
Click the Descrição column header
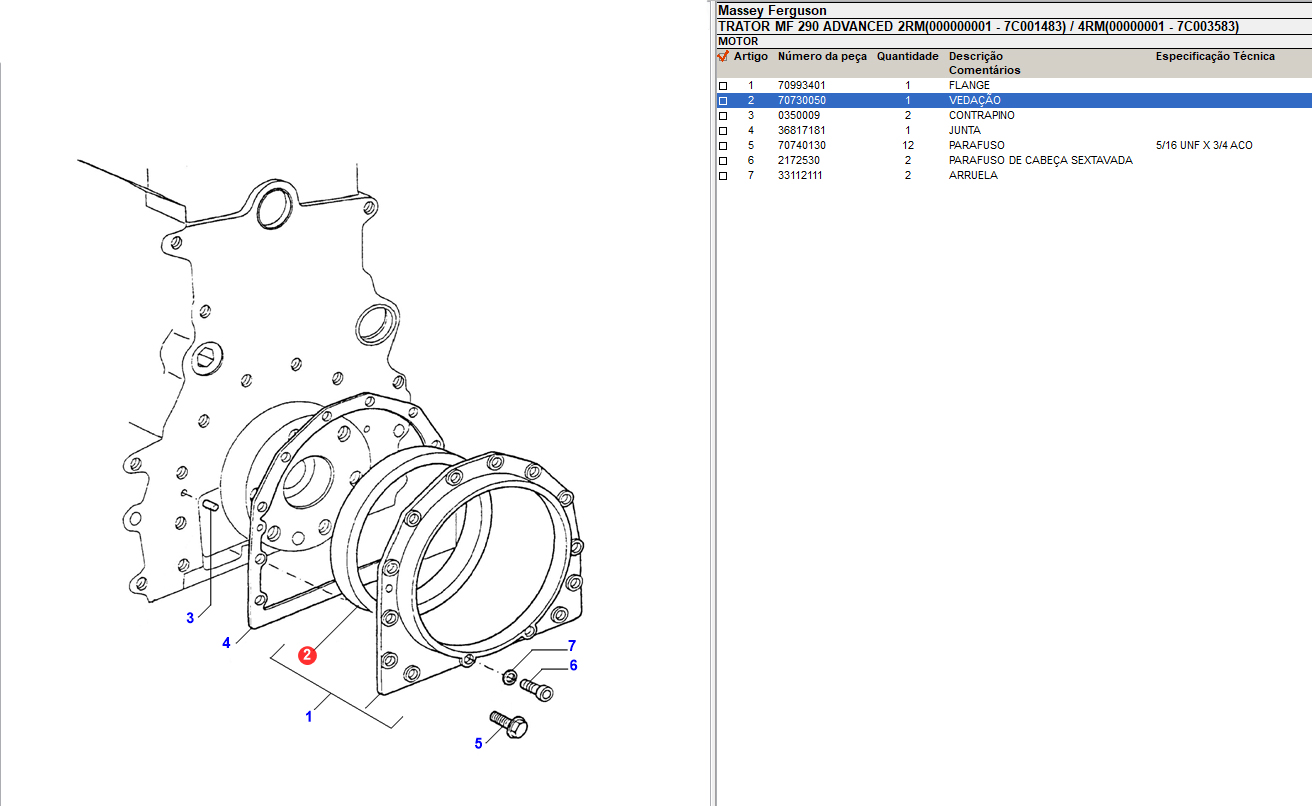coord(975,57)
